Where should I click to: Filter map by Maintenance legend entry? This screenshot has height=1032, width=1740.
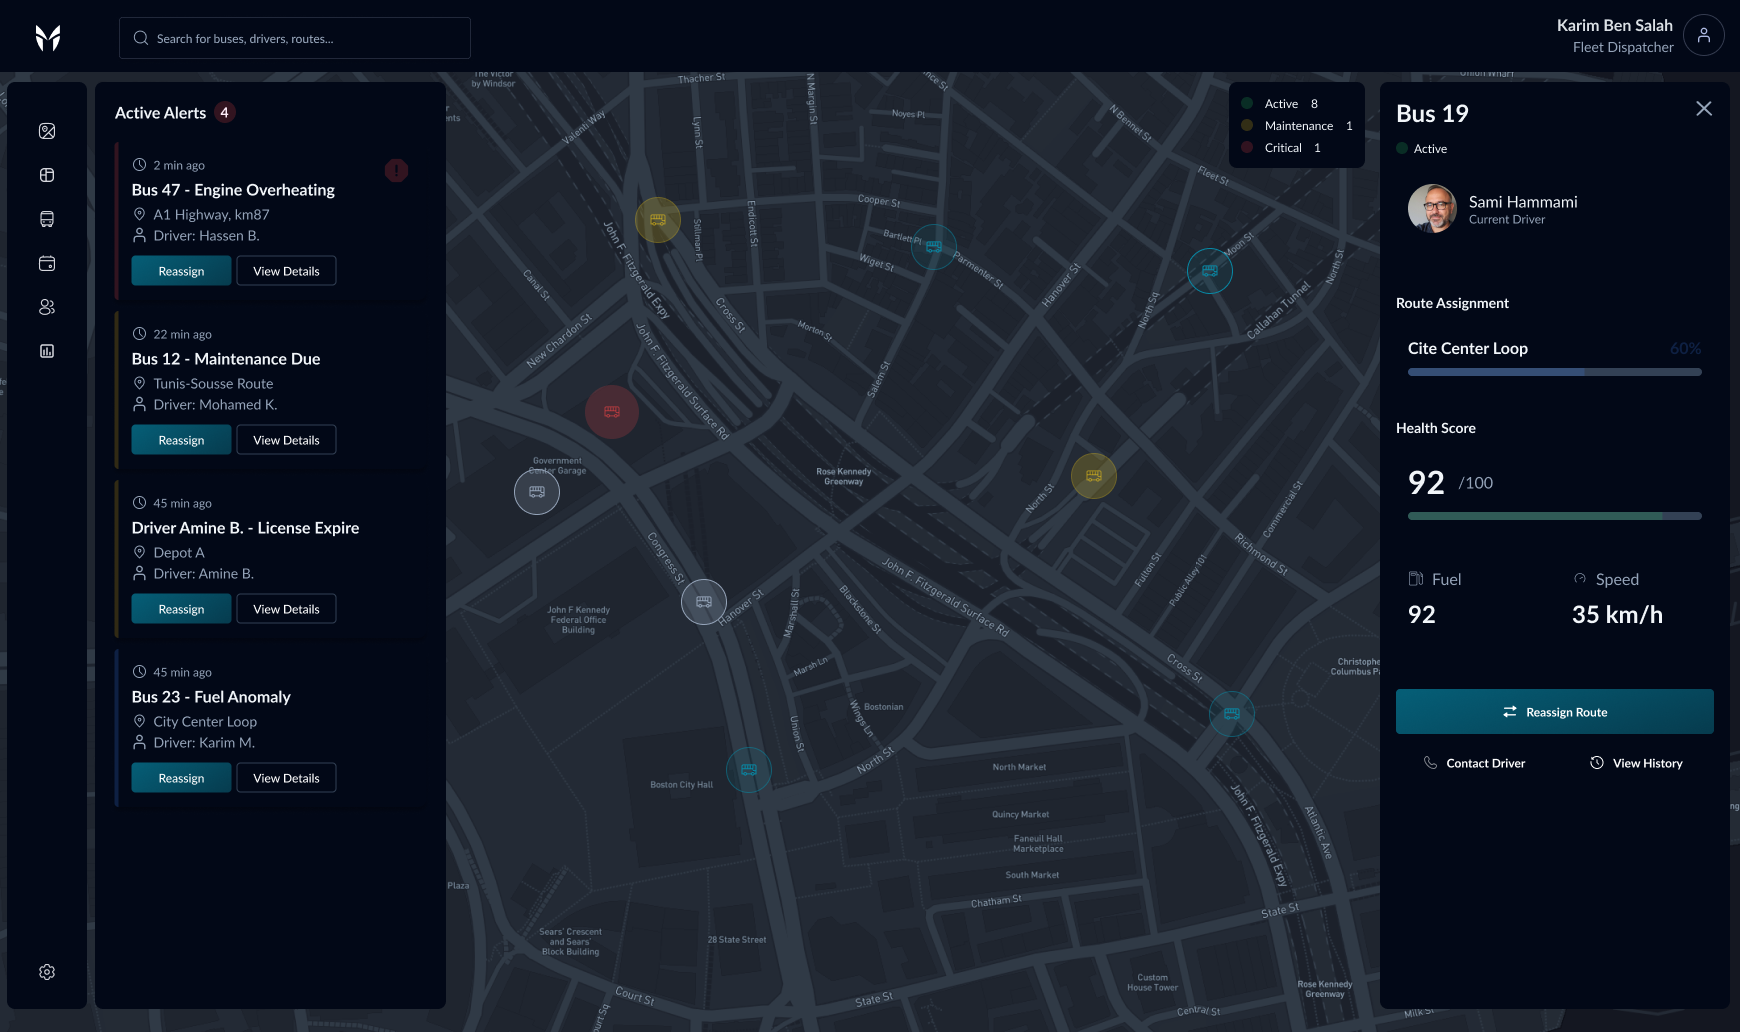(x=1297, y=126)
